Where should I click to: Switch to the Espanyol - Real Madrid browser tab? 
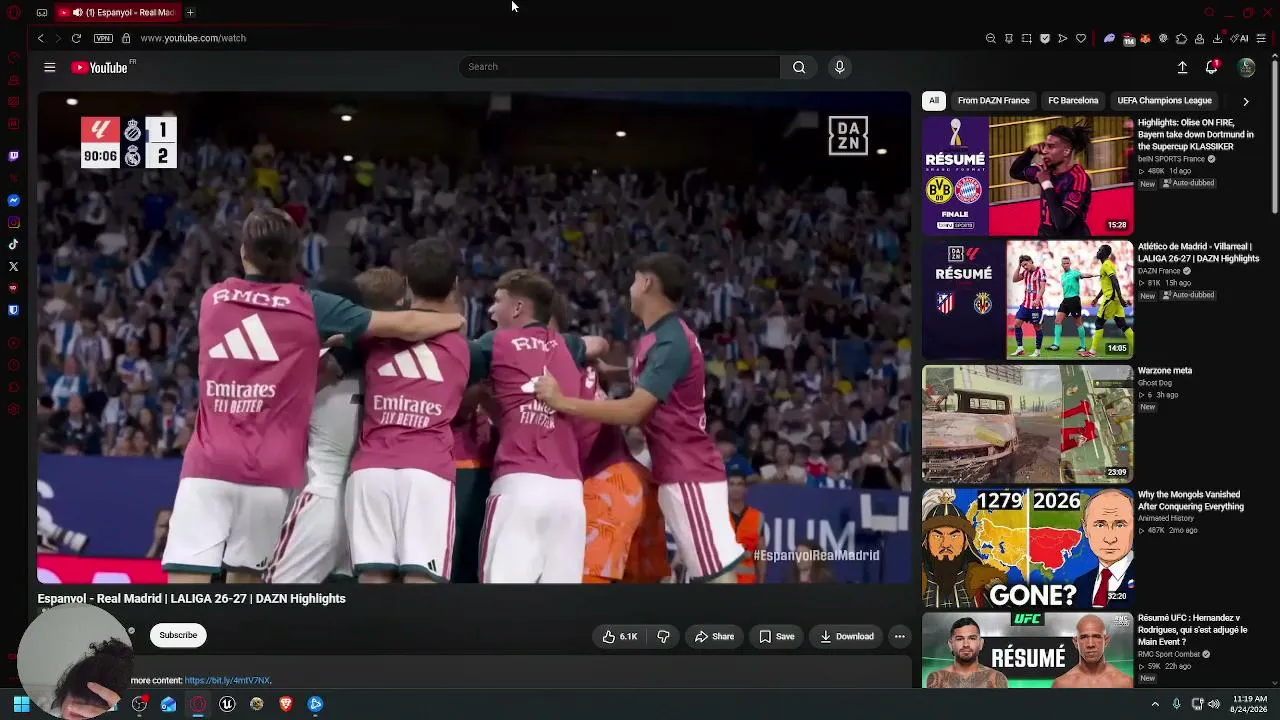pos(116,12)
